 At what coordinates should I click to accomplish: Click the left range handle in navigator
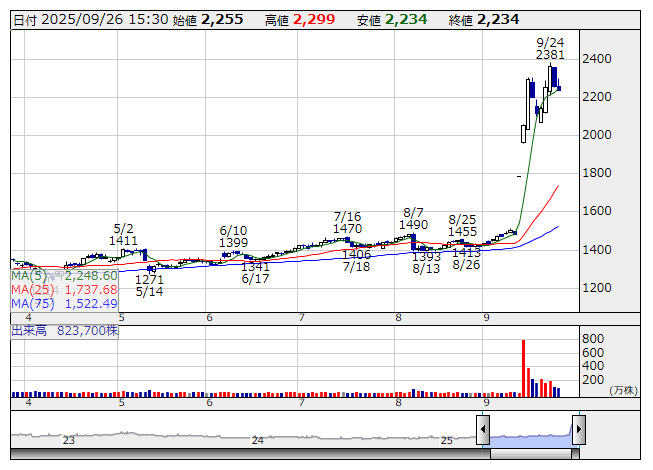pyautogui.click(x=483, y=430)
